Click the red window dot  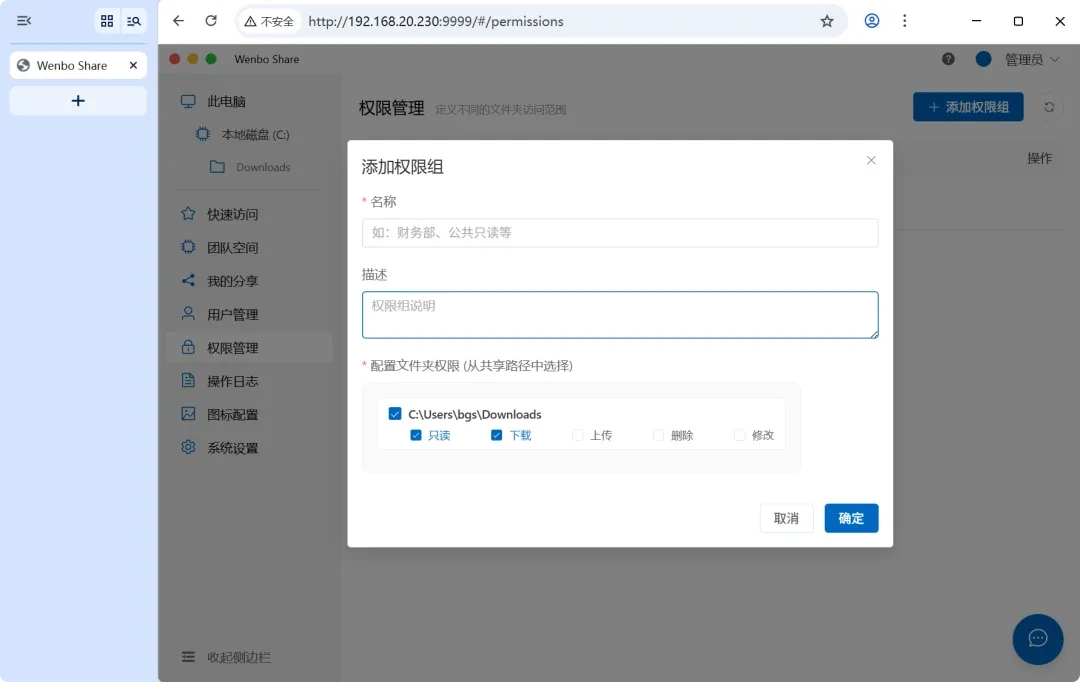[x=175, y=59]
